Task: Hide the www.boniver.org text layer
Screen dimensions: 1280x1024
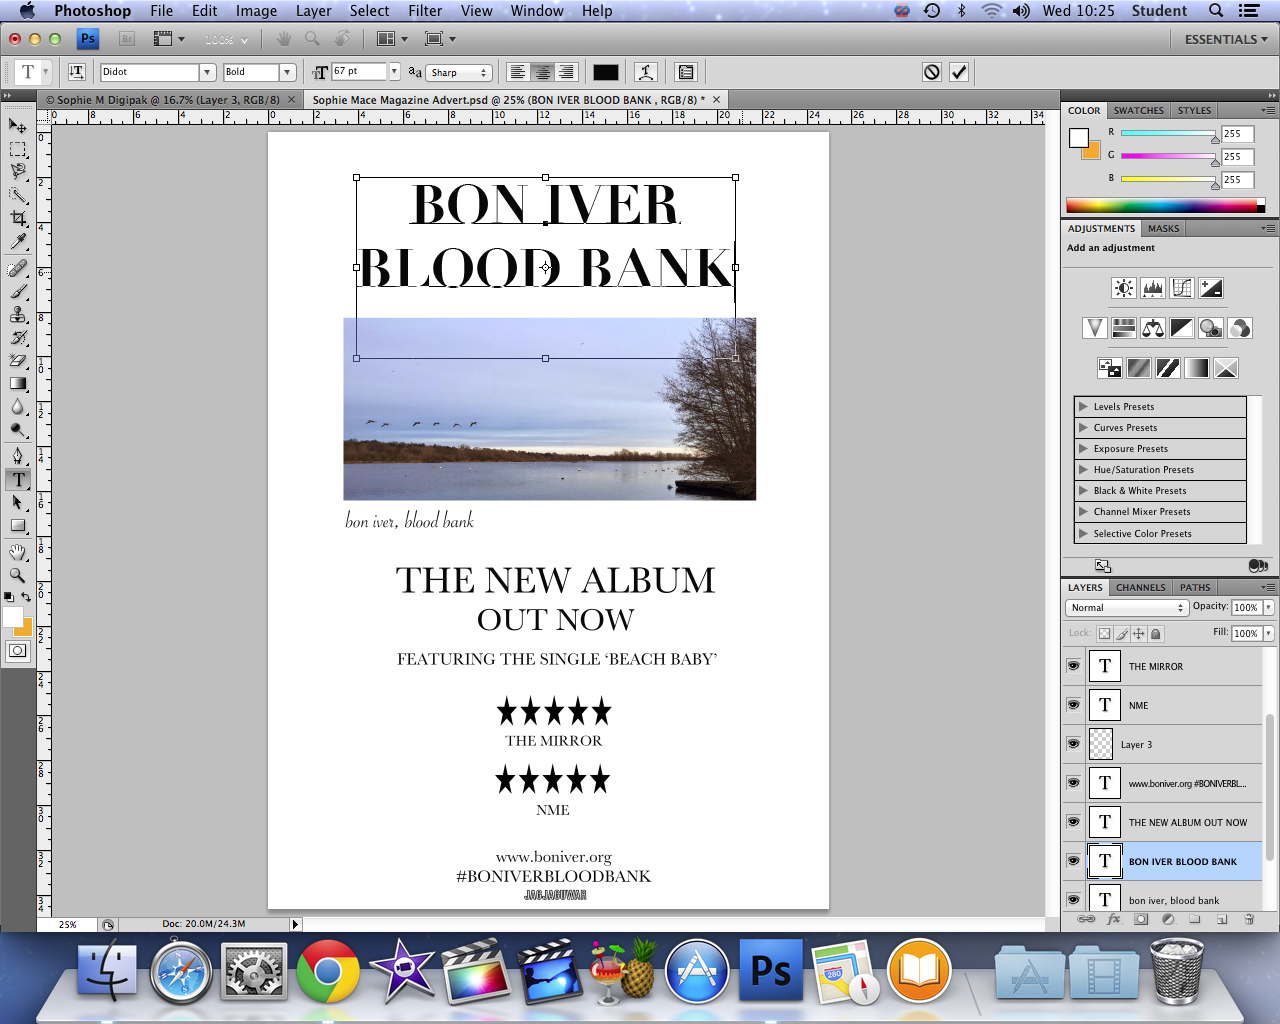Action: [1074, 783]
